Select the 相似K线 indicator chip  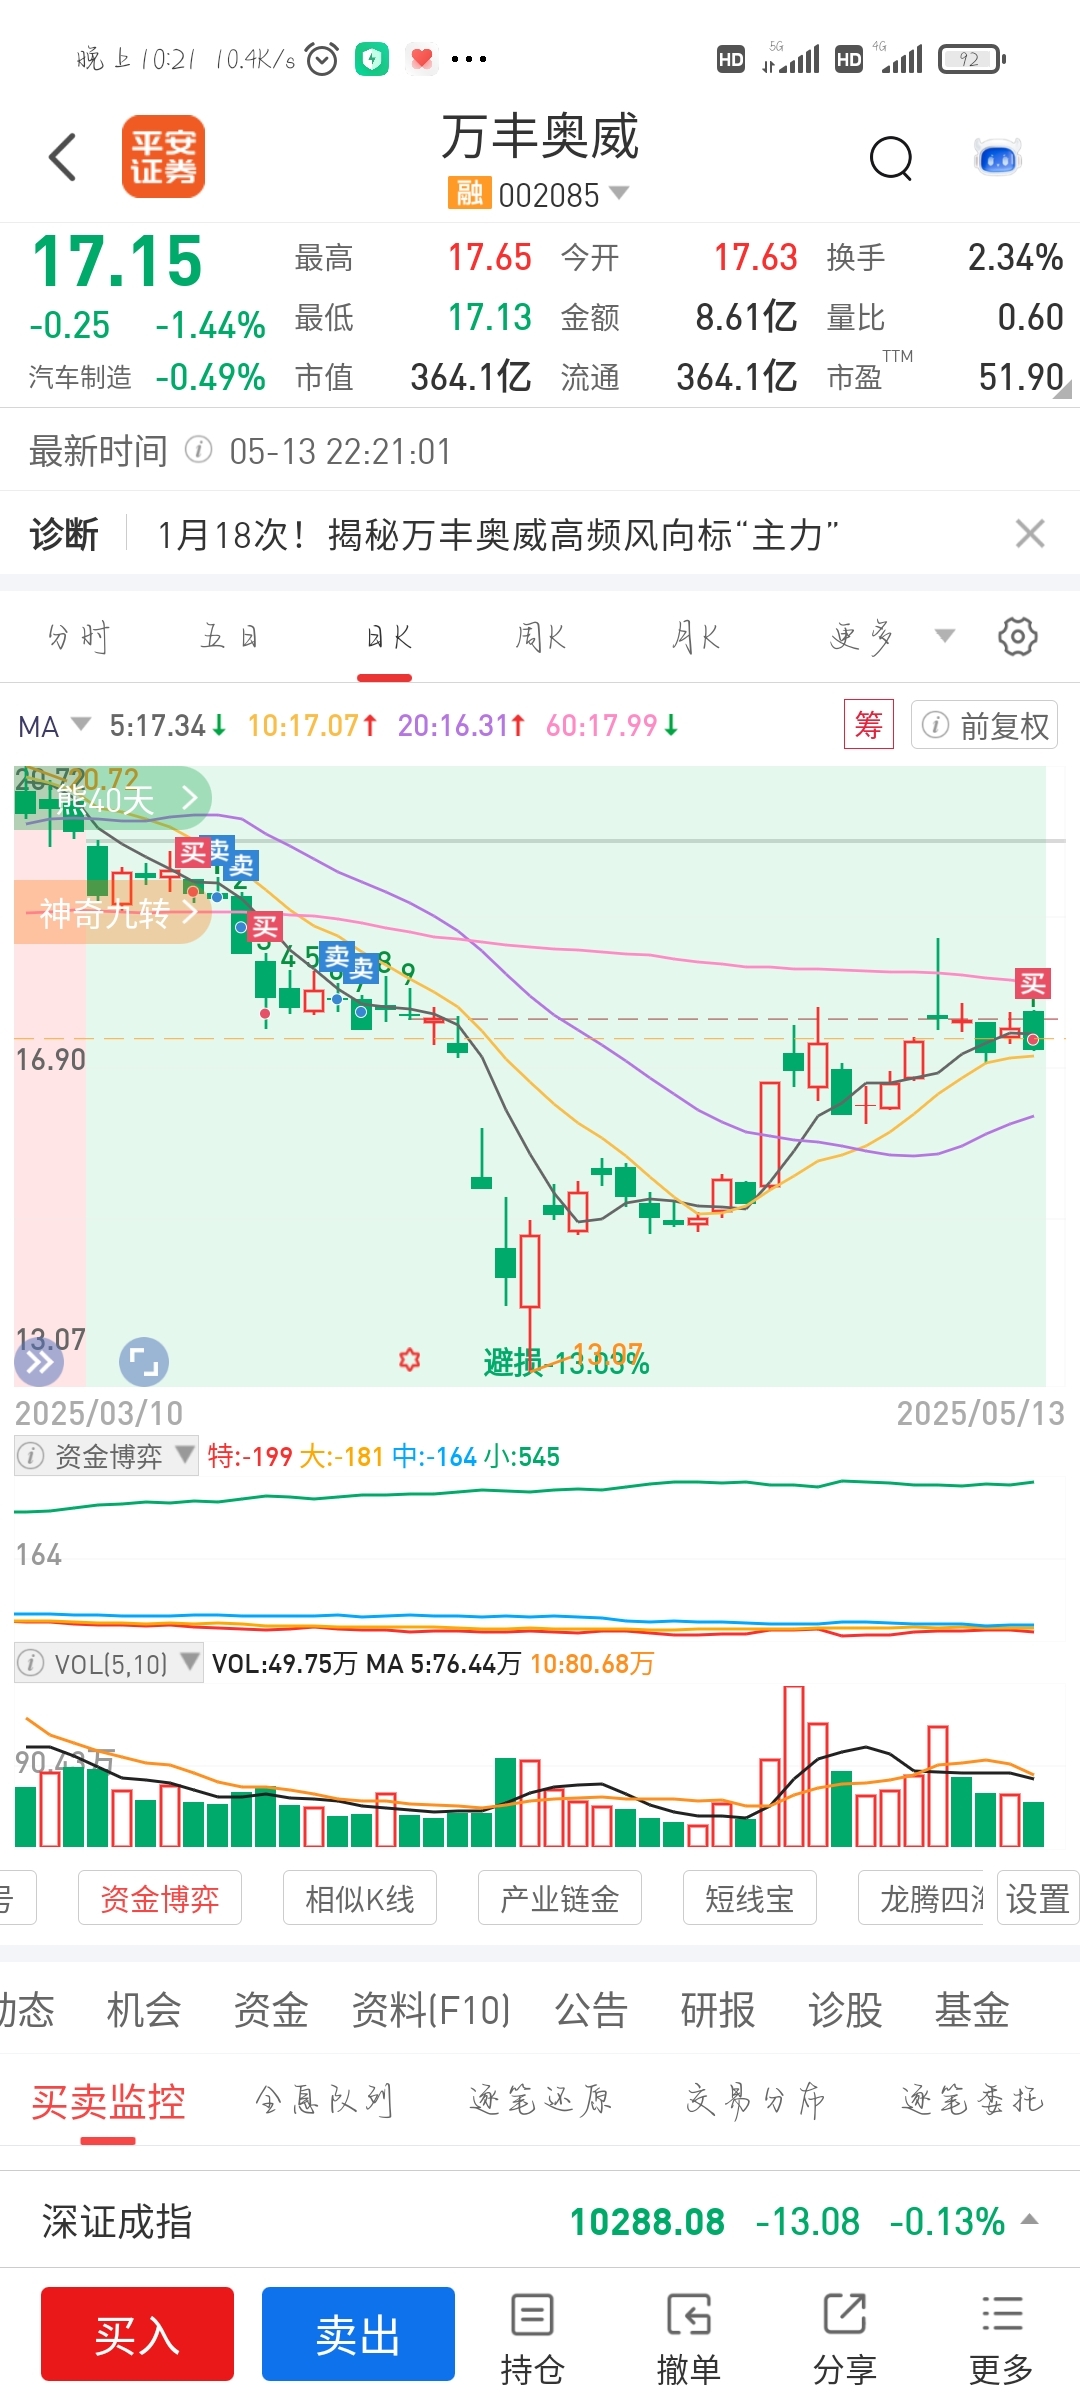point(360,1898)
